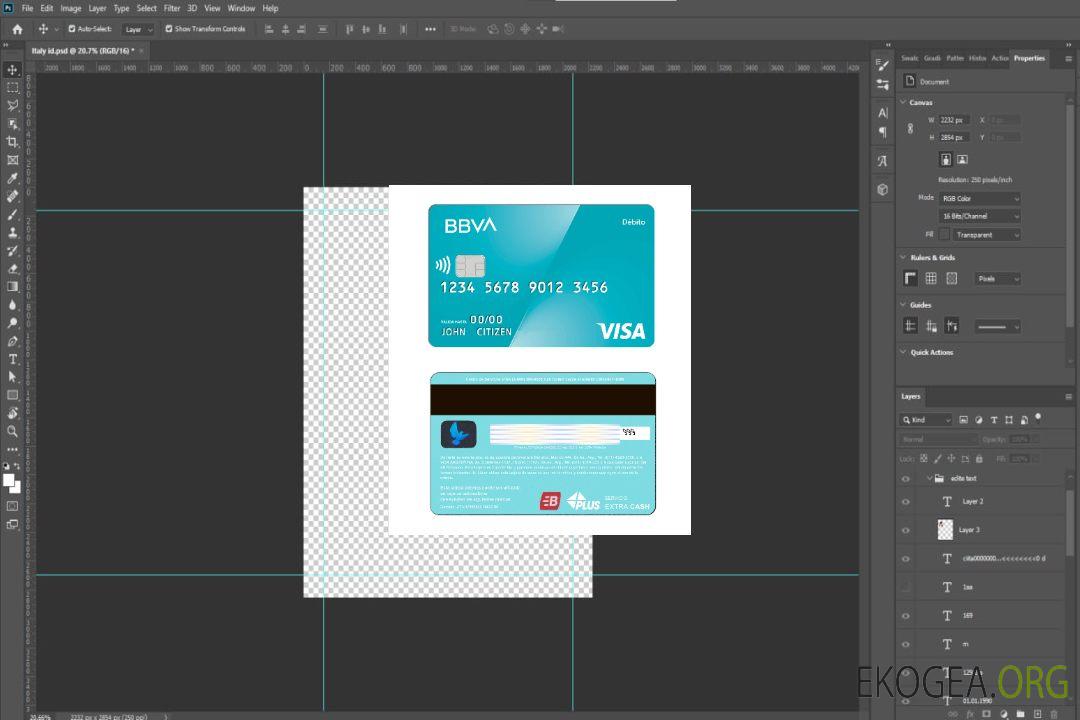Select the Pen tool
The height and width of the screenshot is (720, 1080).
click(12, 341)
